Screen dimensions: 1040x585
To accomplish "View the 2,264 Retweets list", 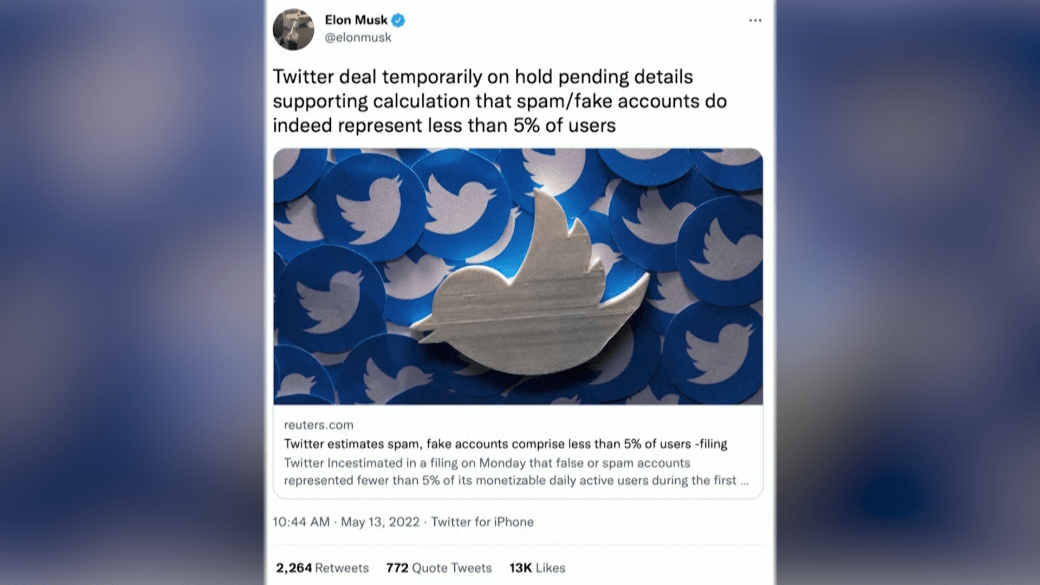I will (x=322, y=568).
